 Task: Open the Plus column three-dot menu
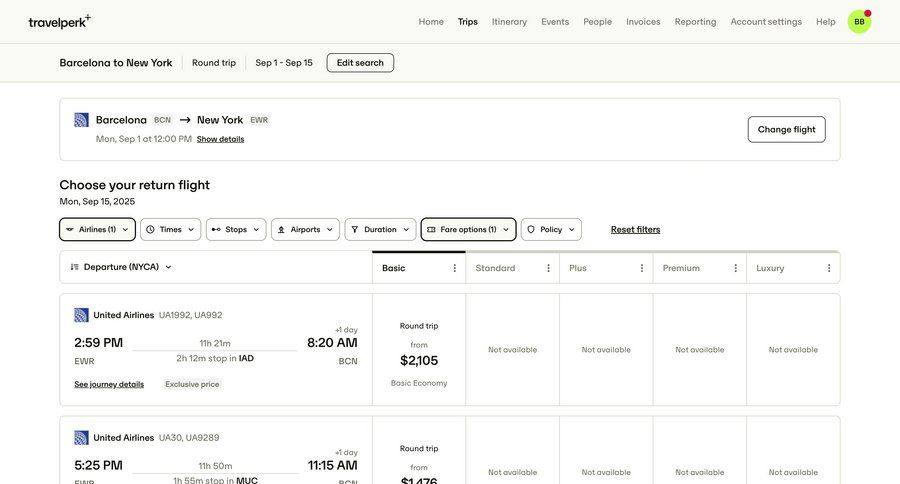(642, 268)
